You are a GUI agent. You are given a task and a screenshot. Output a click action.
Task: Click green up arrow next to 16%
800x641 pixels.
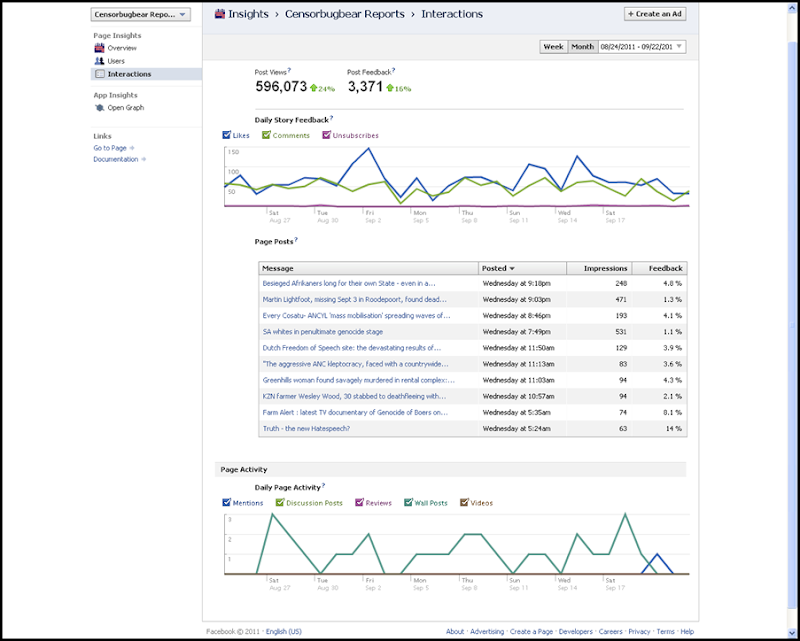(x=390, y=88)
